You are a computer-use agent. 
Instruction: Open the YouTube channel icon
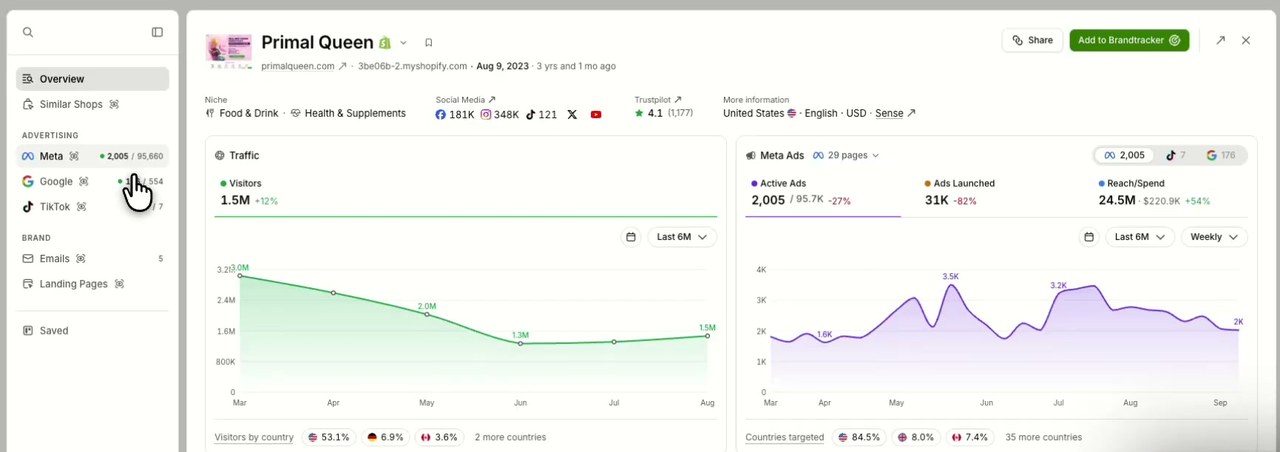pyautogui.click(x=596, y=114)
